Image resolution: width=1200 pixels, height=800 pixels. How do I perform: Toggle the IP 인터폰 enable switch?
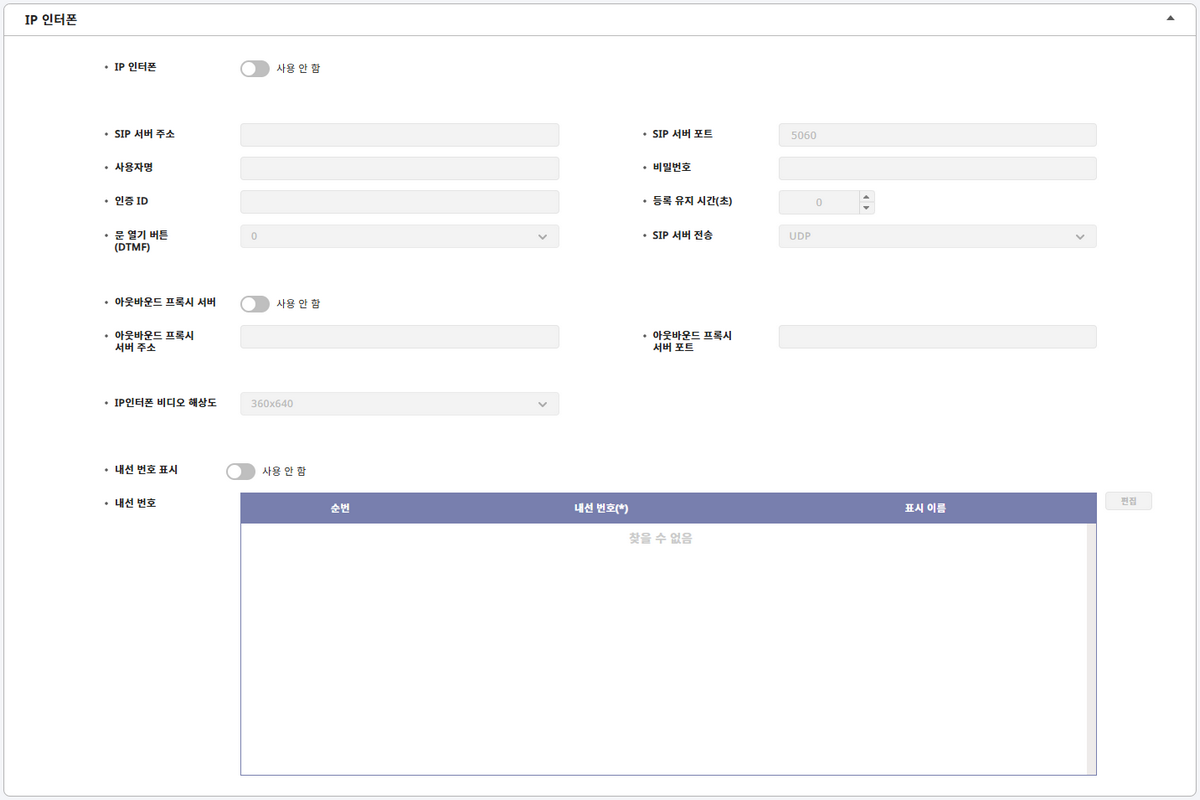pos(255,68)
